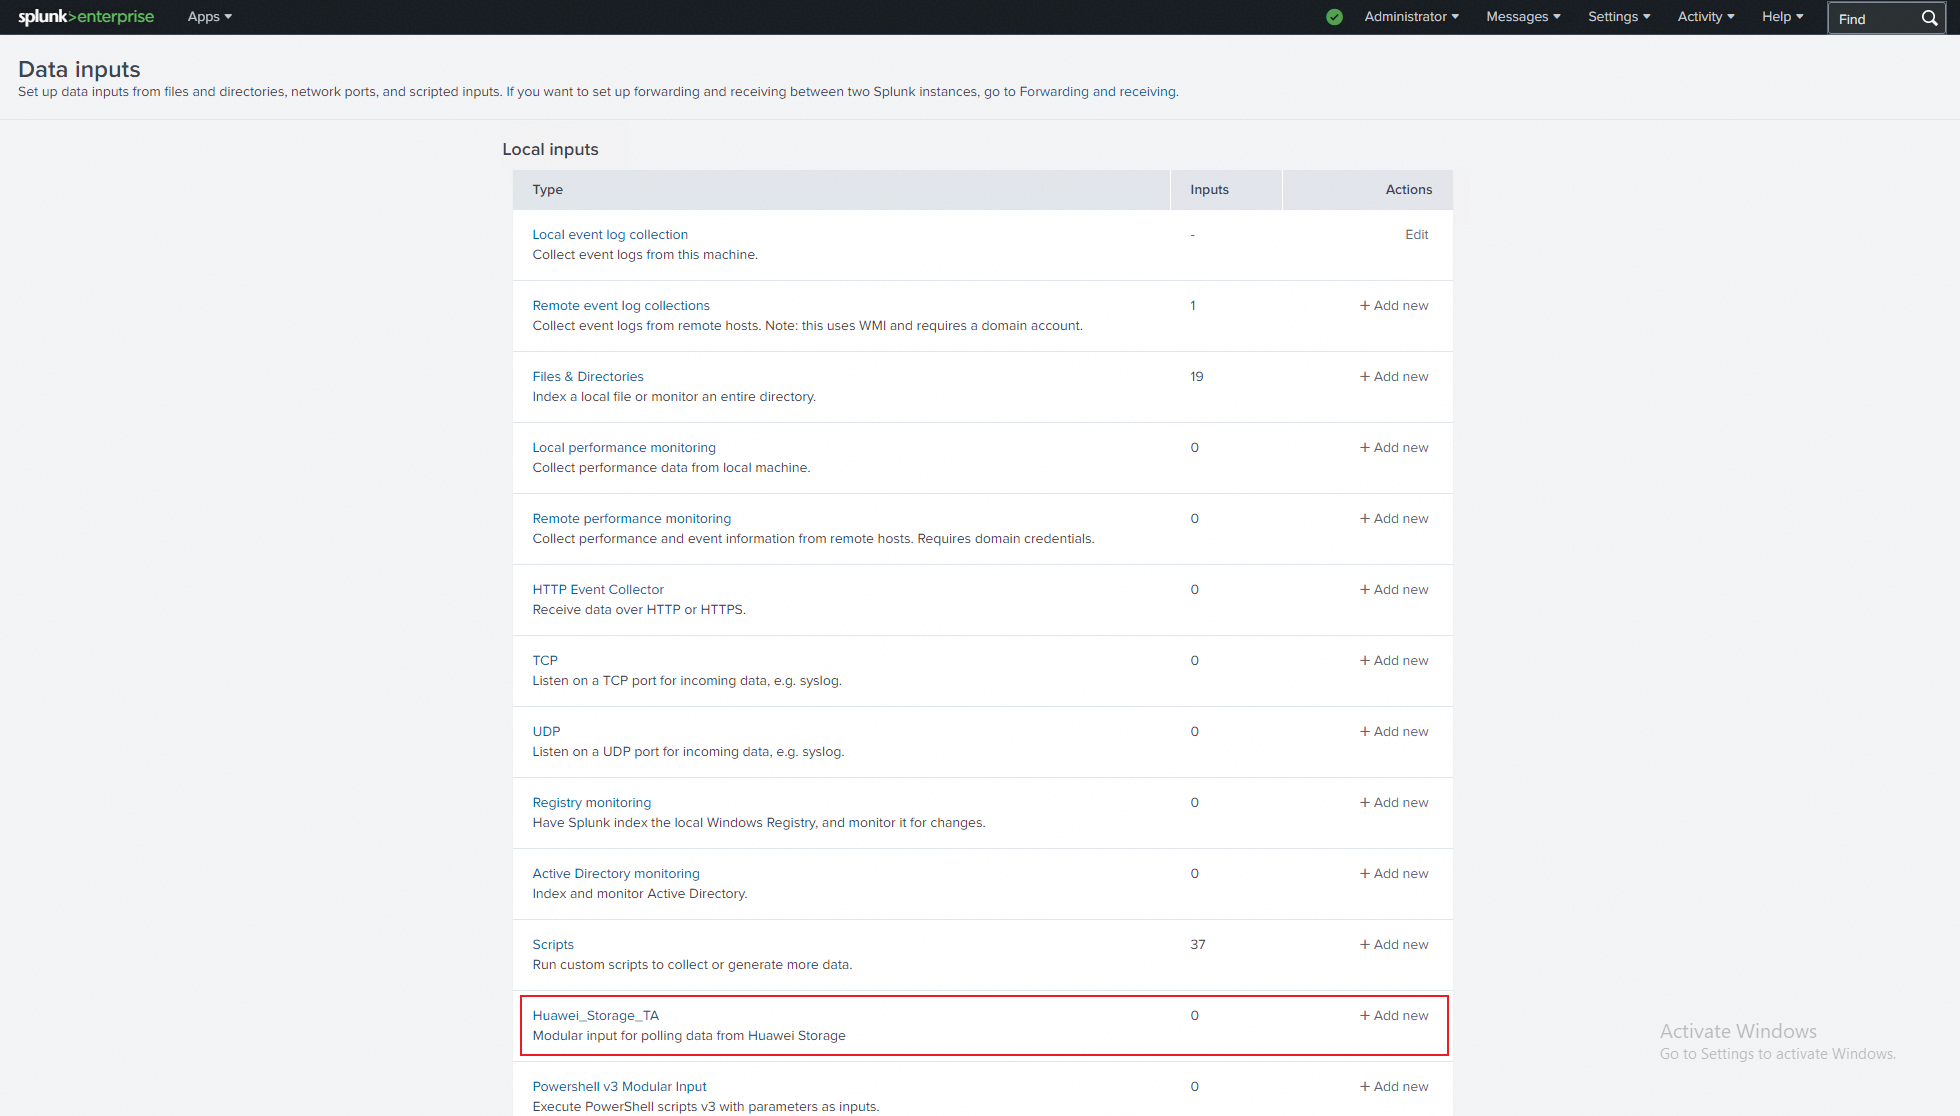Image resolution: width=1960 pixels, height=1116 pixels.
Task: Open the Settings menu
Action: point(1619,17)
